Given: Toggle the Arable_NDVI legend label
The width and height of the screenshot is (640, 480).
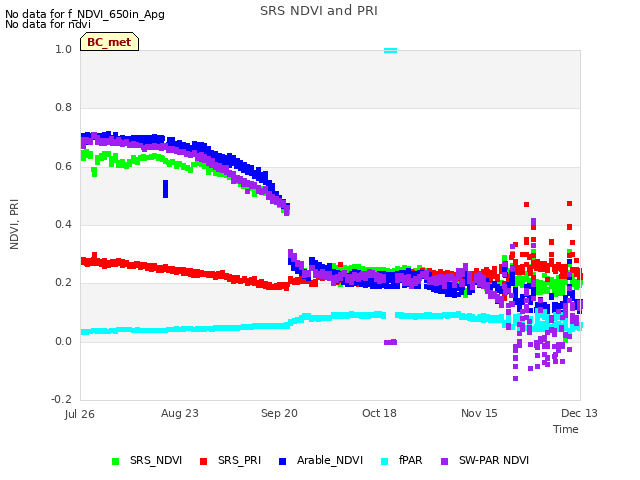Looking at the screenshot, I should (x=330, y=460).
